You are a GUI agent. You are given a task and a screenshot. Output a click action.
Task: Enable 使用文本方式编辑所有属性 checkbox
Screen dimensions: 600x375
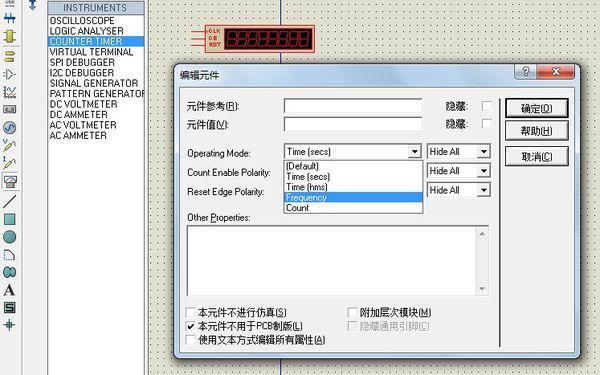click(x=190, y=339)
